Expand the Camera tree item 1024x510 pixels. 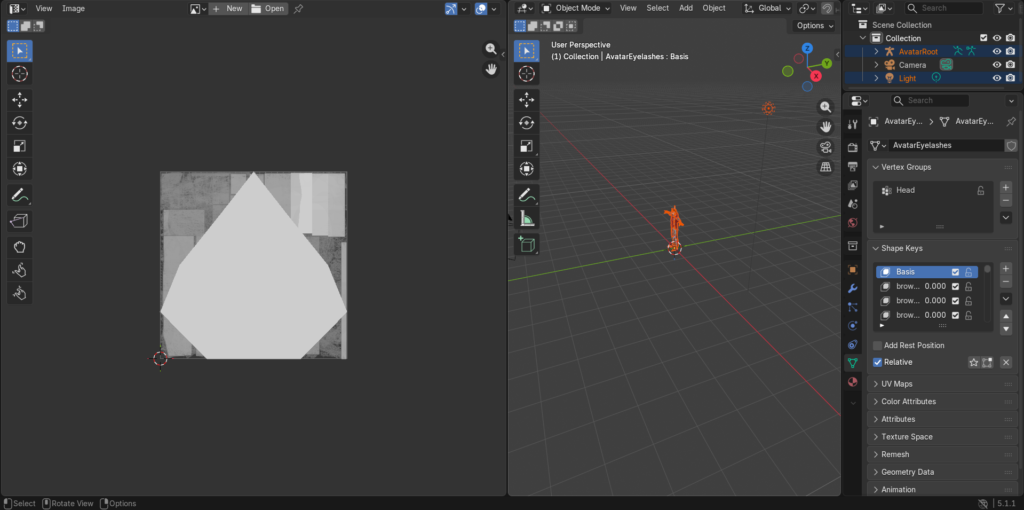876,65
